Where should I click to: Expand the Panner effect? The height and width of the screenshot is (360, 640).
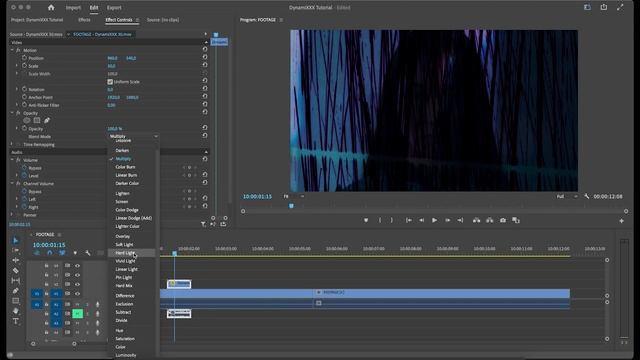(x=12, y=215)
